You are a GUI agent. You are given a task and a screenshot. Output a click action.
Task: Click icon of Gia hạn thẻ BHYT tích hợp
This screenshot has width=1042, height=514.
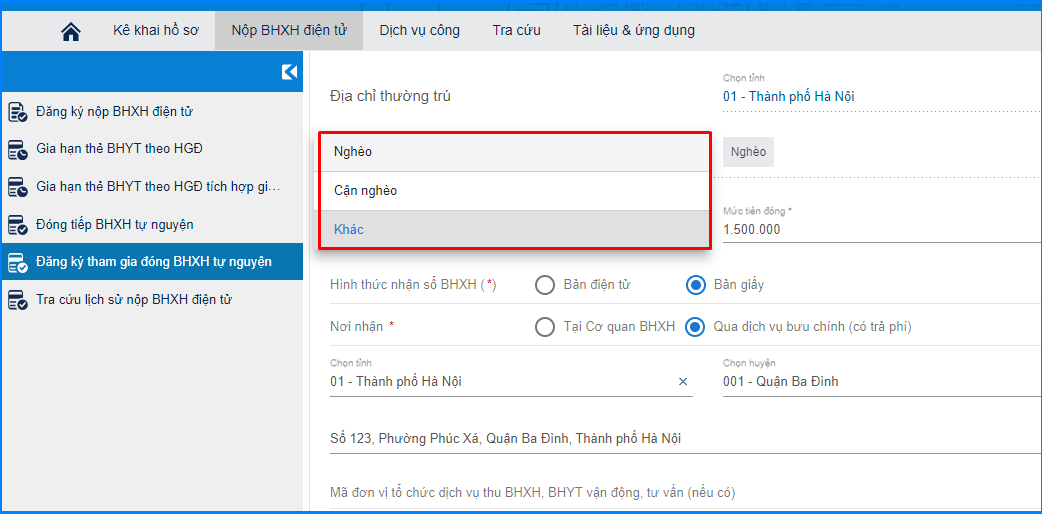(x=17, y=187)
